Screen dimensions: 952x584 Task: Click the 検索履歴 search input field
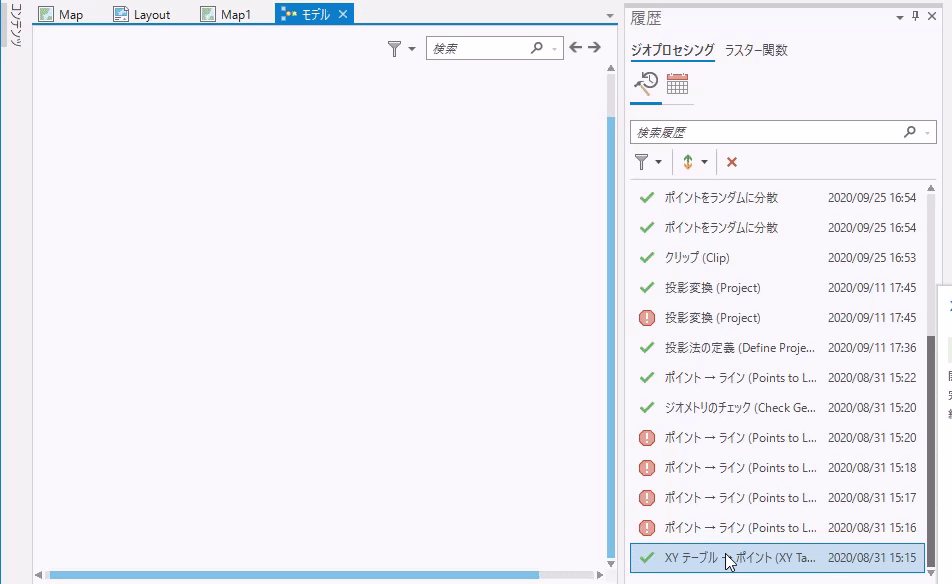(765, 132)
